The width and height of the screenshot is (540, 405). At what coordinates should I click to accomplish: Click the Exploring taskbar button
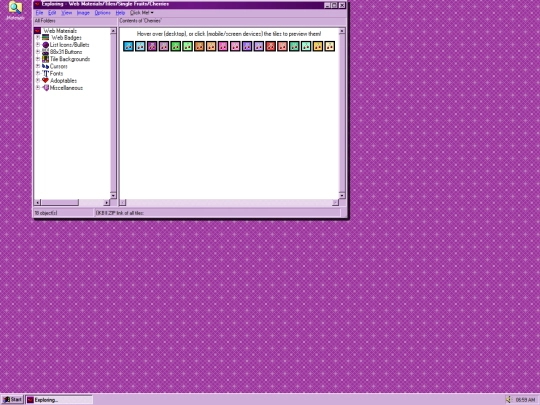(x=60, y=400)
